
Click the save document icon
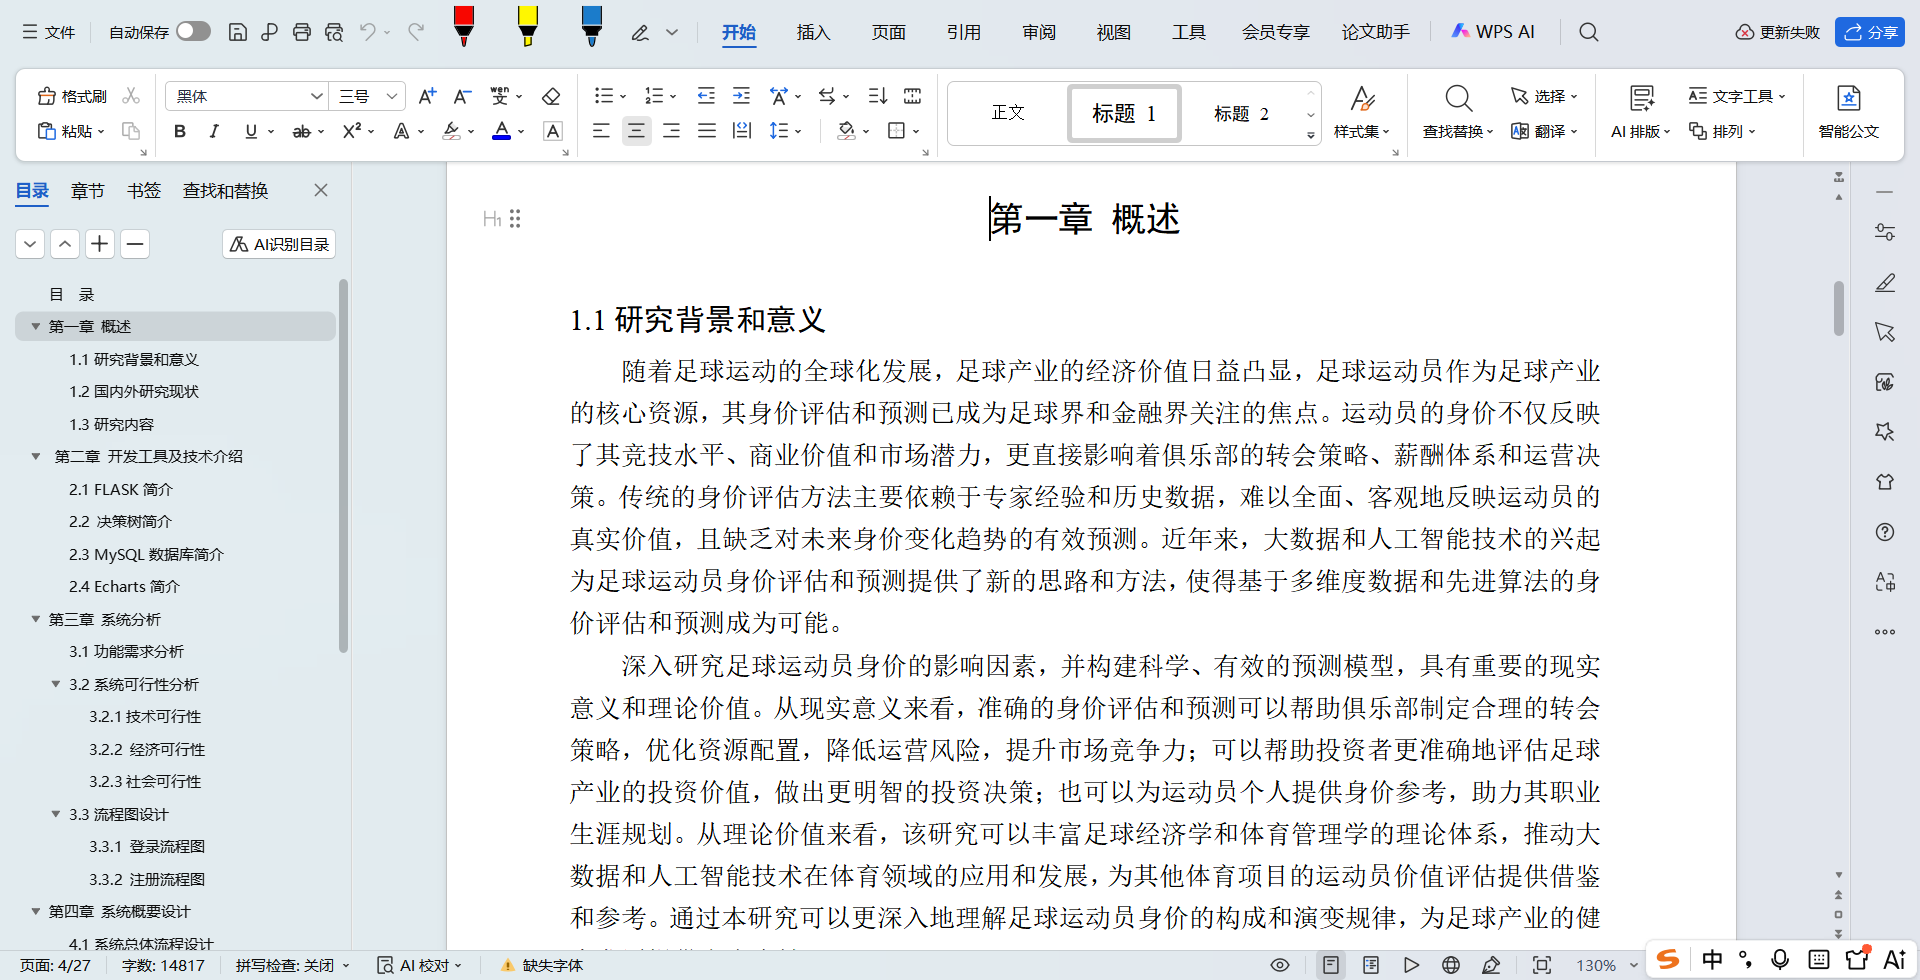pos(238,32)
